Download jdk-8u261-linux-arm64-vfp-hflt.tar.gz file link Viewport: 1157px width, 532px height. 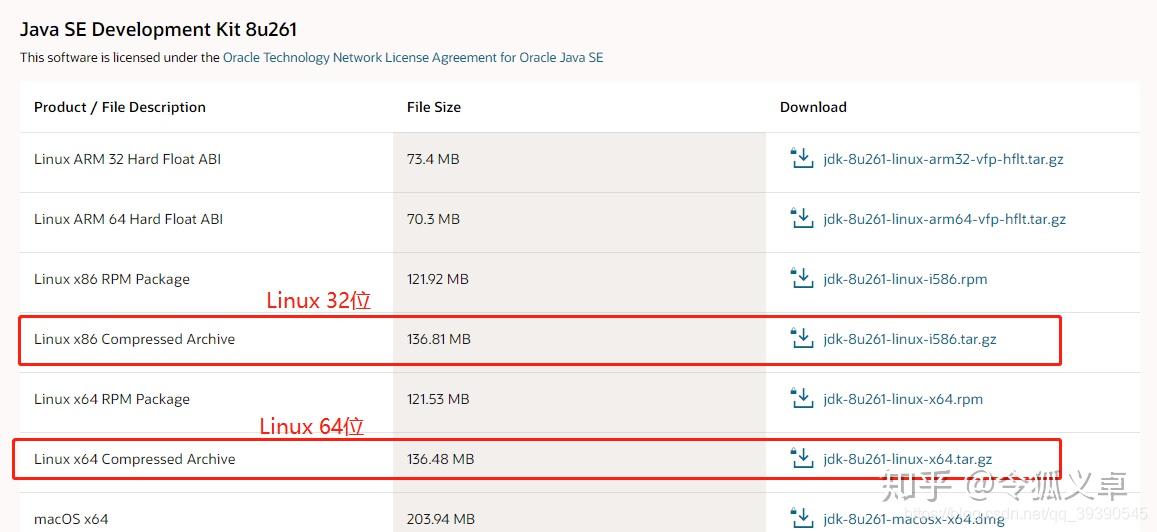(x=944, y=219)
